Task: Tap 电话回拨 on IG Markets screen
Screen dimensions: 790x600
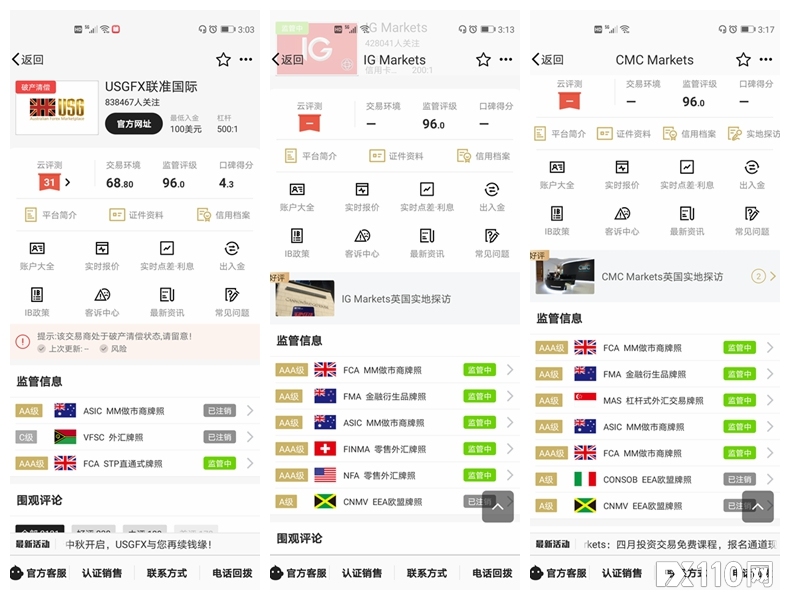Action: tap(492, 573)
